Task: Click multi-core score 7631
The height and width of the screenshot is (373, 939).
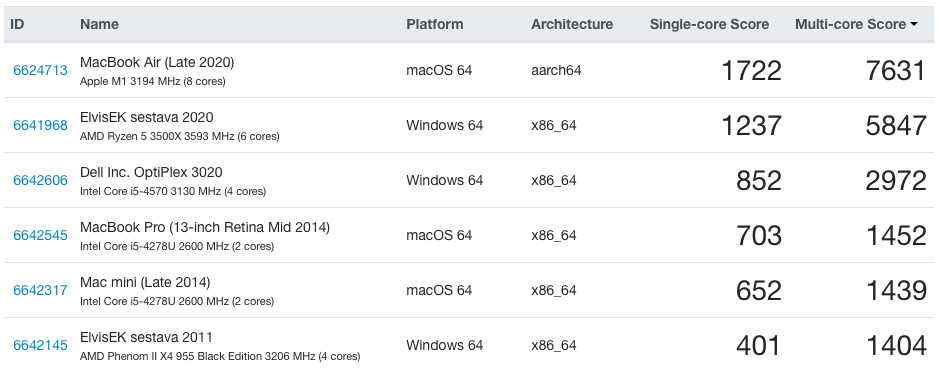Action: pos(896,71)
